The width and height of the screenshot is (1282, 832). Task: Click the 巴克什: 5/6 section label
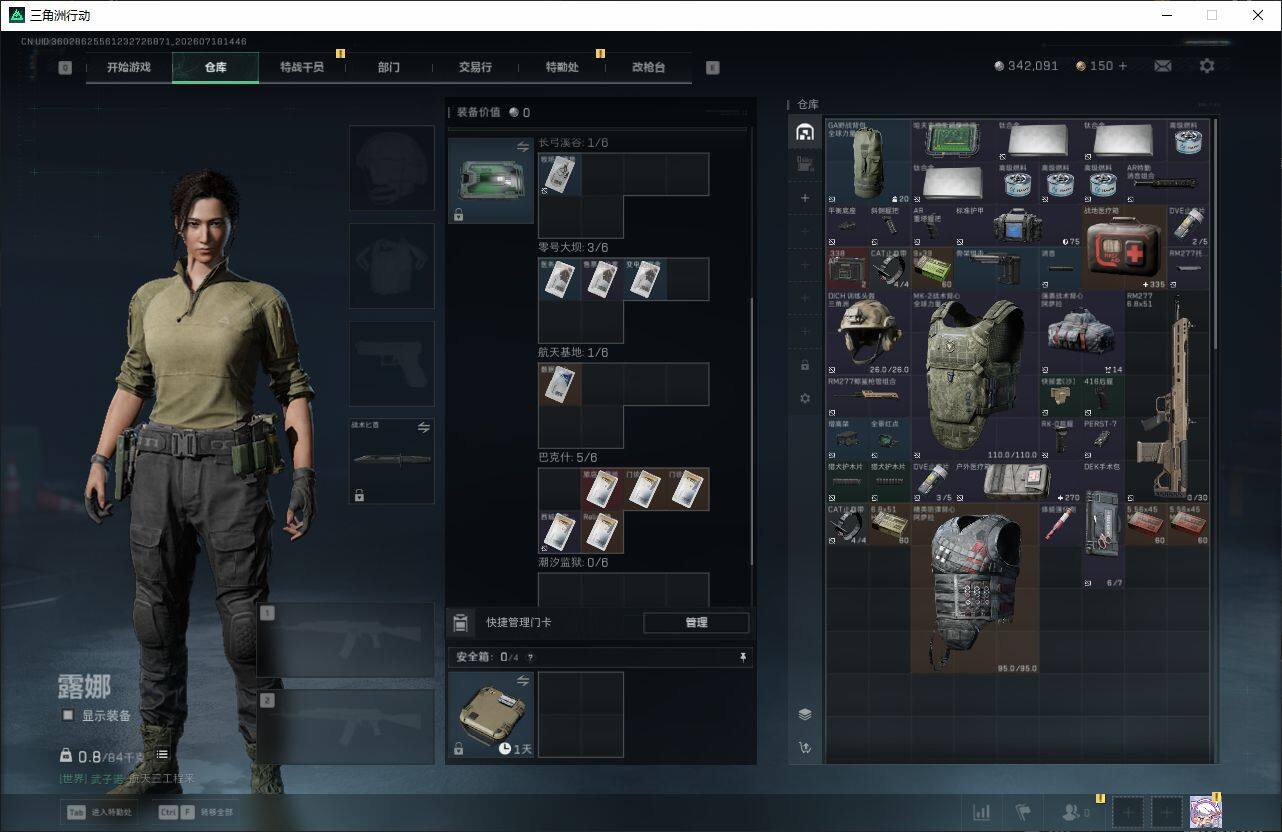567,457
